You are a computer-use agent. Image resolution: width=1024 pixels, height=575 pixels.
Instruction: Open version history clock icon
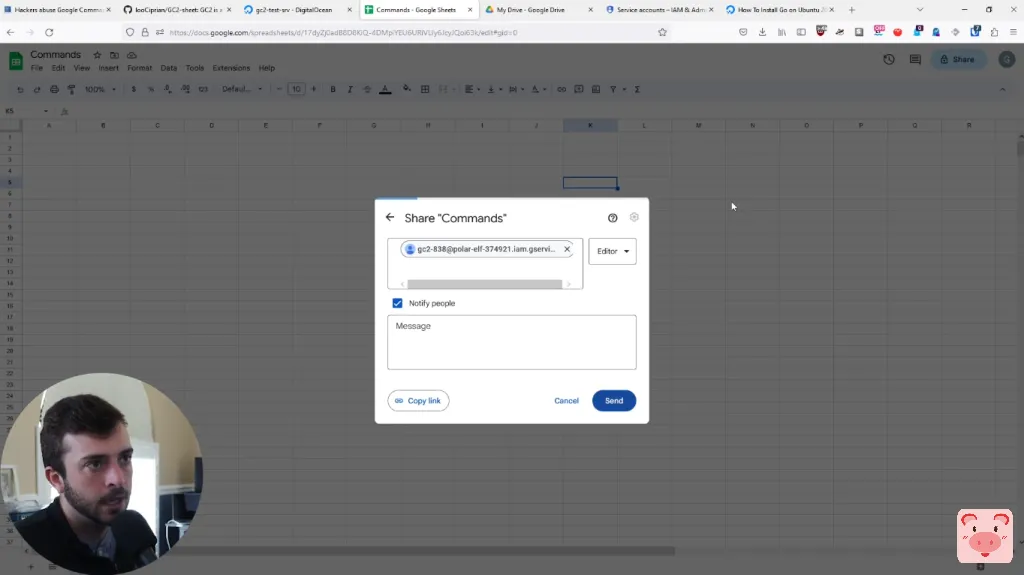[889, 60]
